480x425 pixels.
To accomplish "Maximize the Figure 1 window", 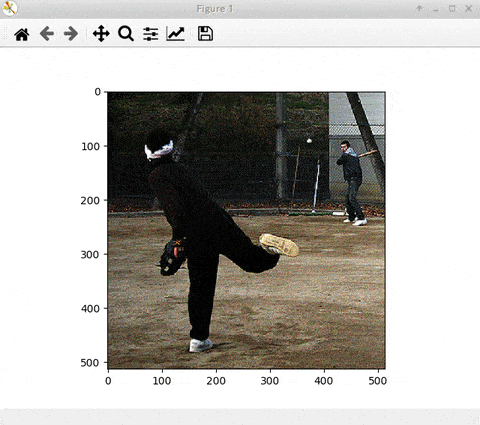I will (x=452, y=9).
